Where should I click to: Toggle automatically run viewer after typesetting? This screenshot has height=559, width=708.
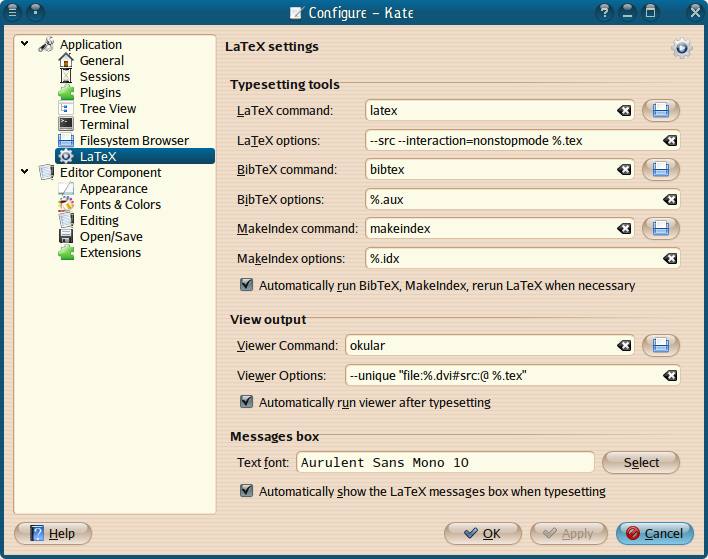point(247,402)
